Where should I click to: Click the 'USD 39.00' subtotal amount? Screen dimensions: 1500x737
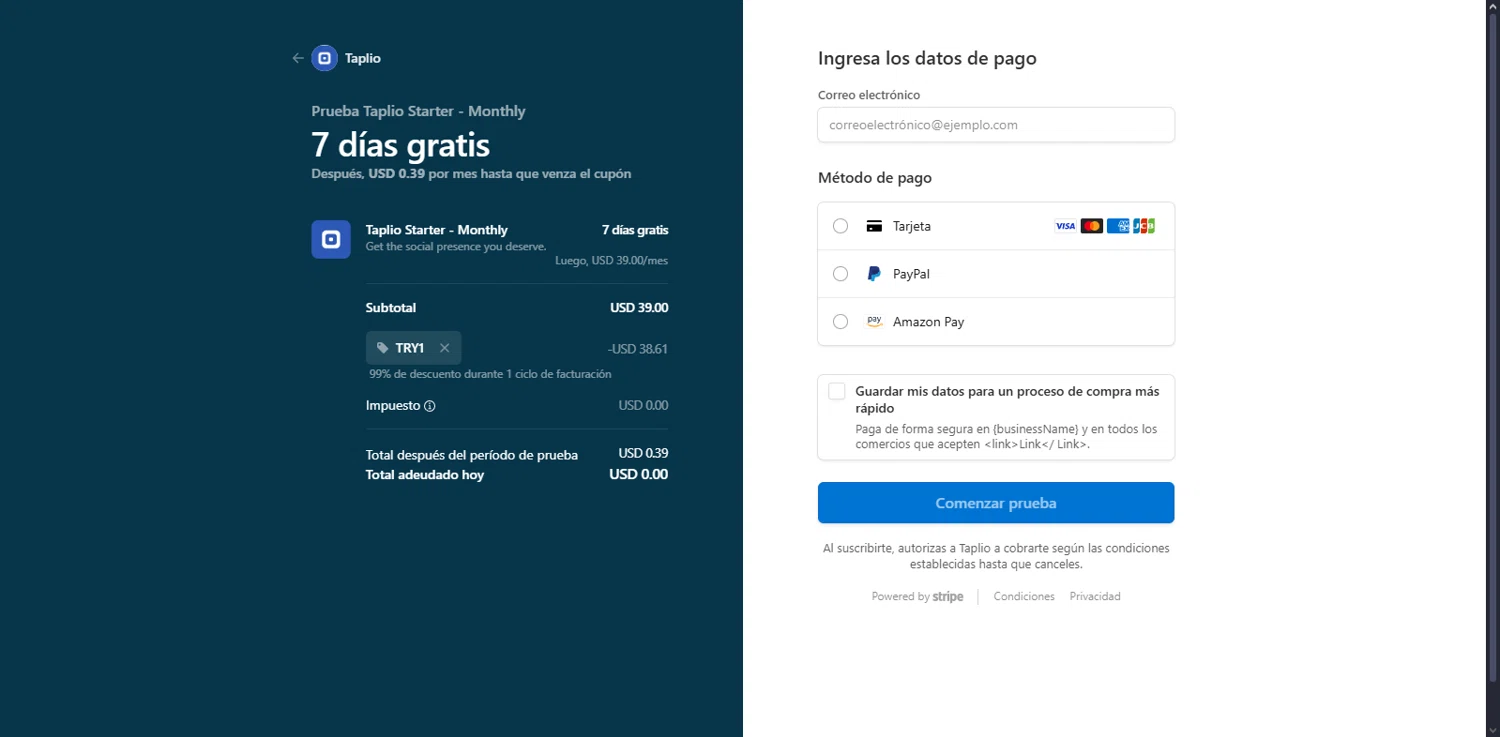click(639, 308)
